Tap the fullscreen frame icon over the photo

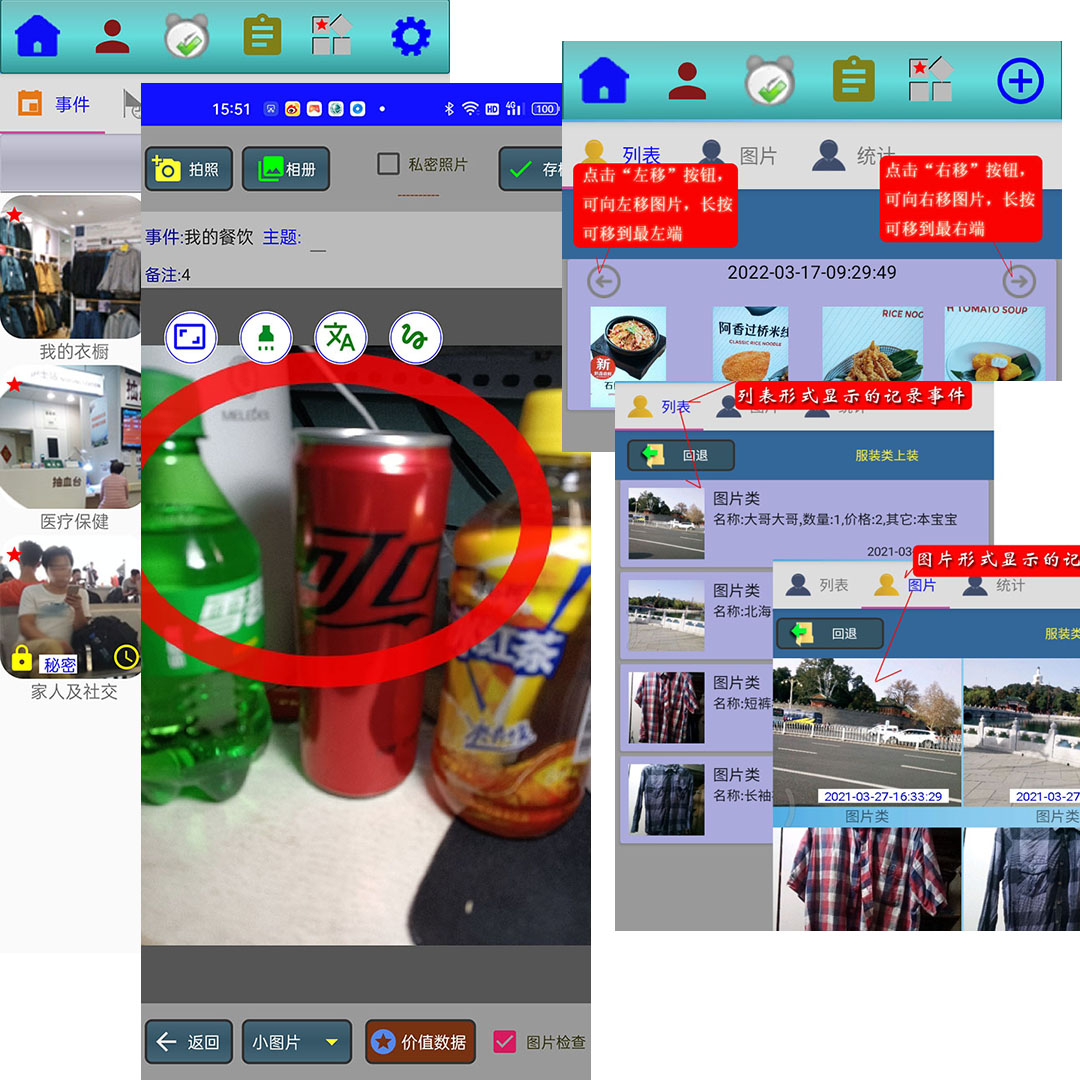(190, 337)
